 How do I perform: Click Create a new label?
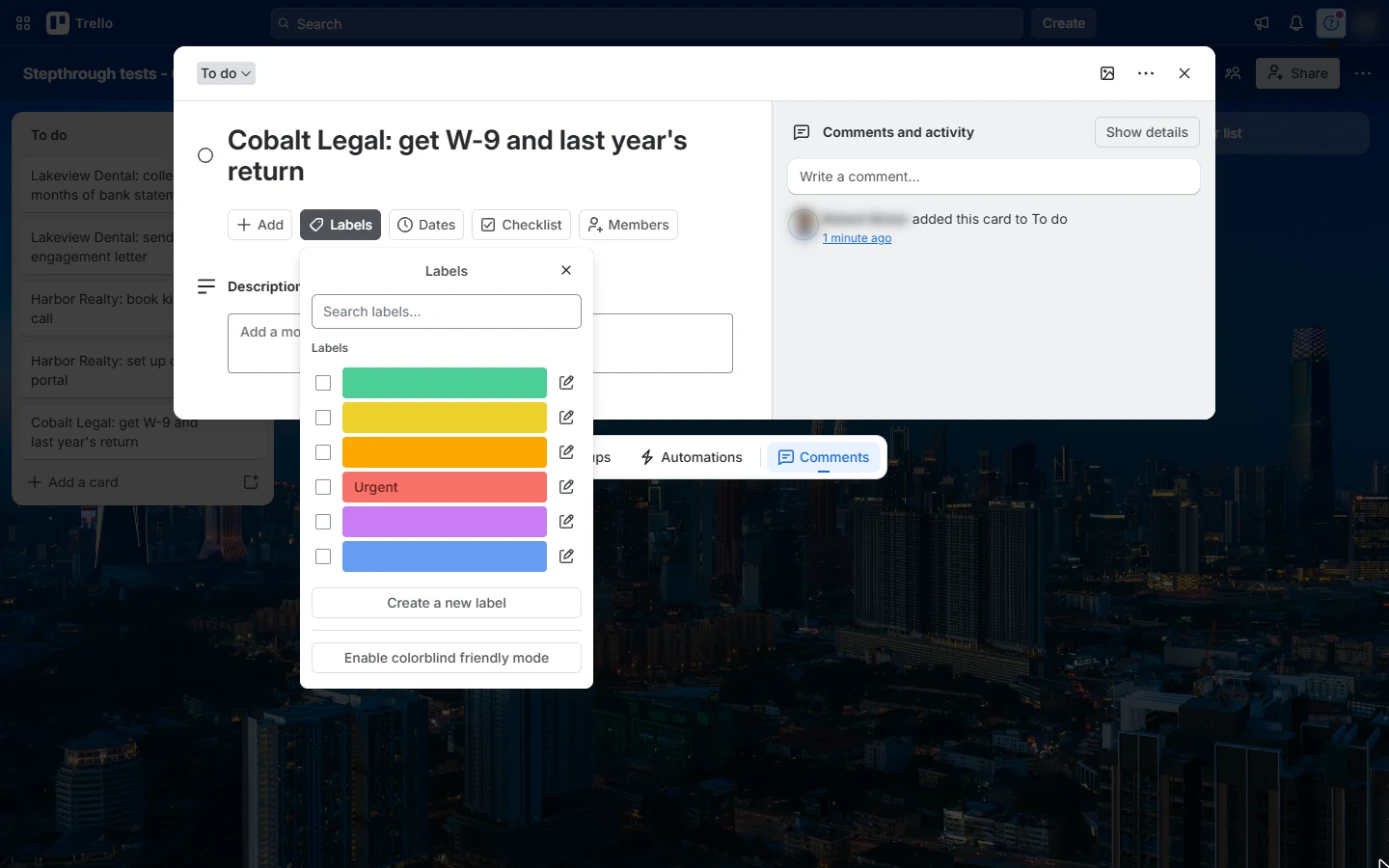tap(446, 603)
